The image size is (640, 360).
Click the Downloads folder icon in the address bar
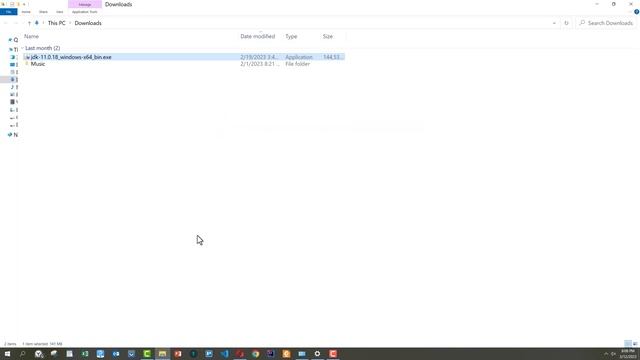tap(37, 23)
